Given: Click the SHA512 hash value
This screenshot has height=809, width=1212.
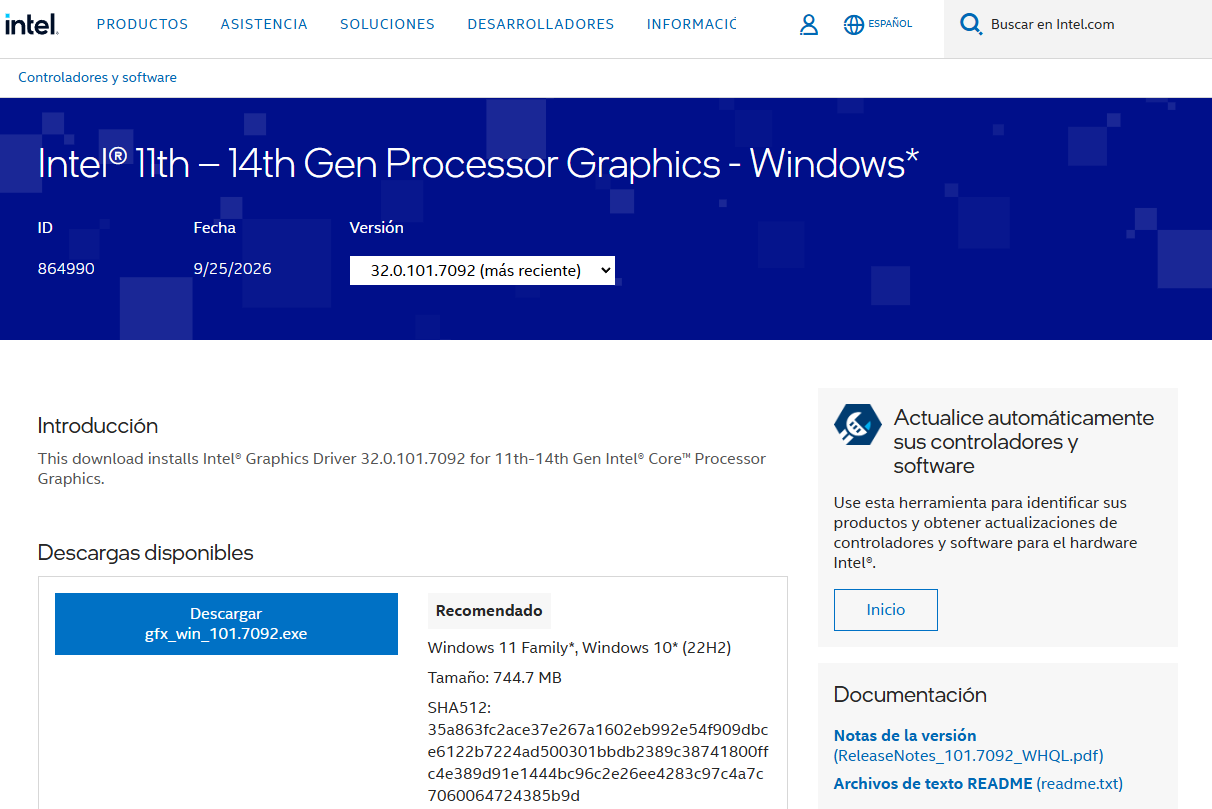Looking at the screenshot, I should pos(598,762).
